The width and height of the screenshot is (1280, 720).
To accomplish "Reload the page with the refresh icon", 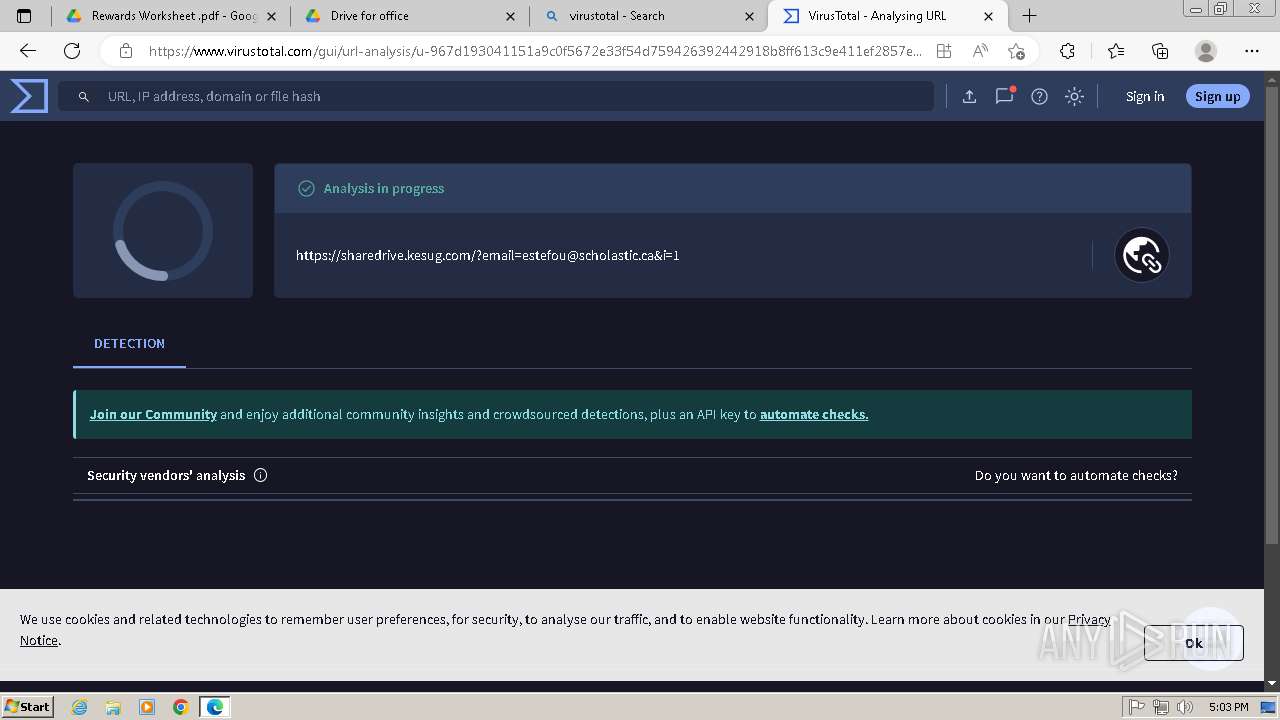I will point(72,51).
